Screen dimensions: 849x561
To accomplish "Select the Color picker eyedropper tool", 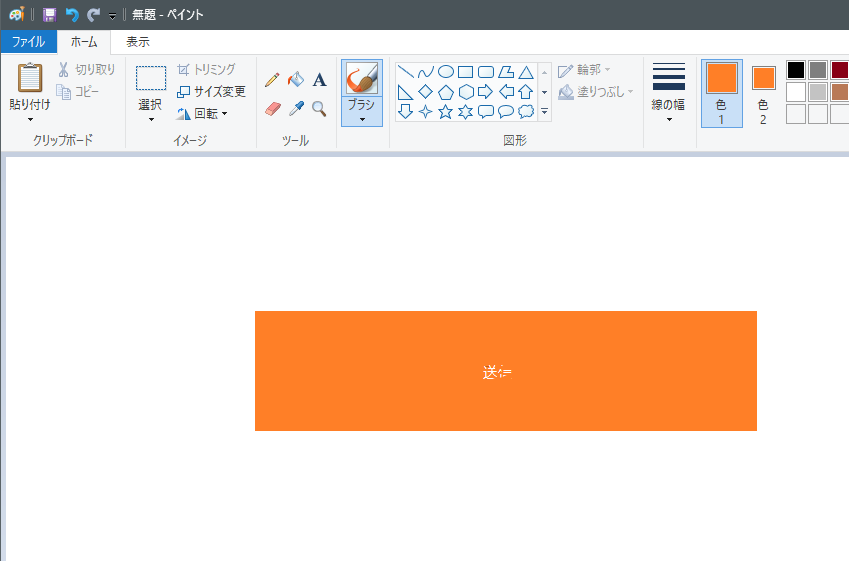I will [x=296, y=109].
